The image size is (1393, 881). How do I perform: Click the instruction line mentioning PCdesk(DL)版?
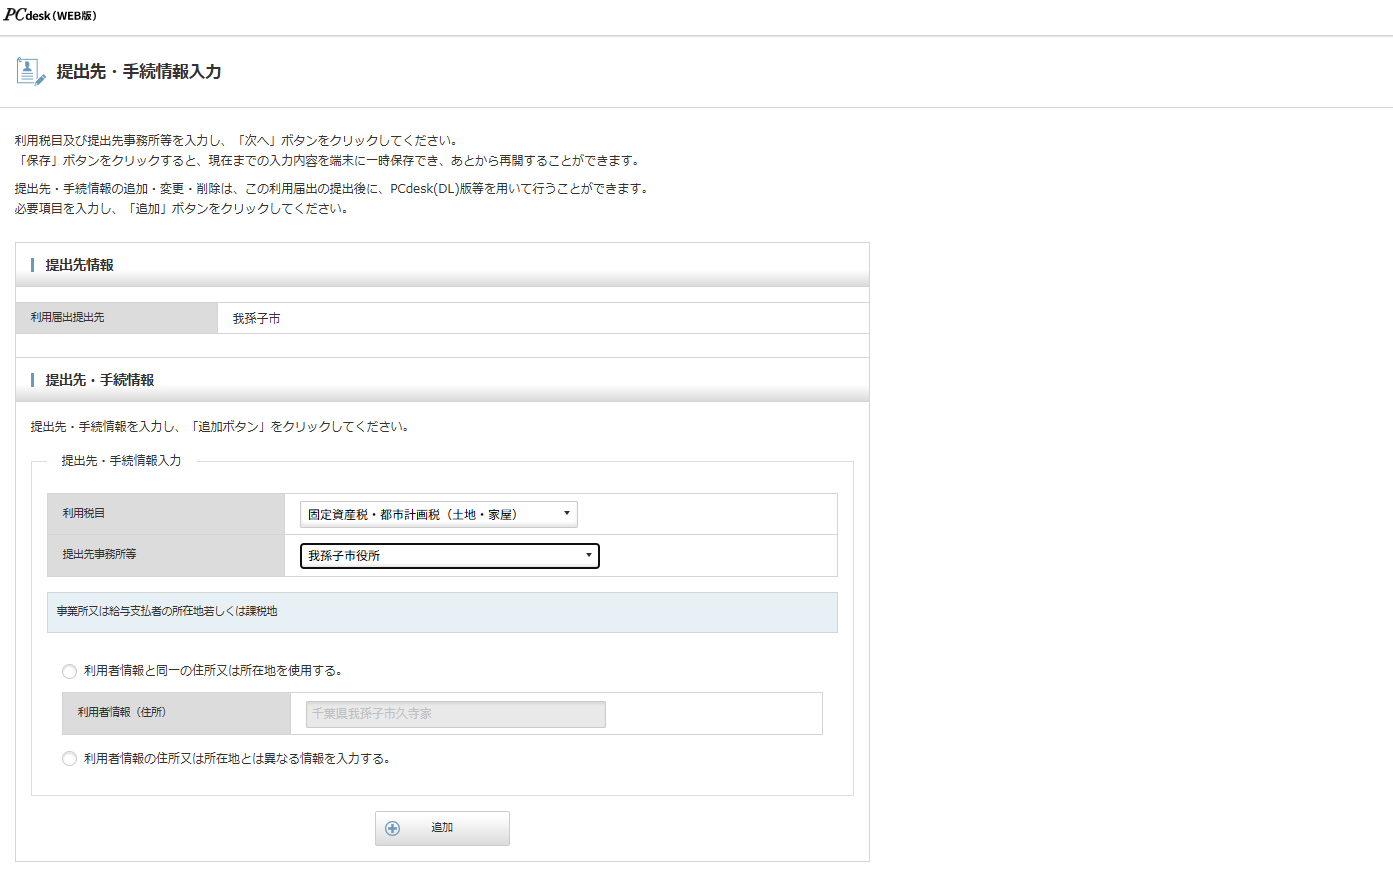click(333, 189)
